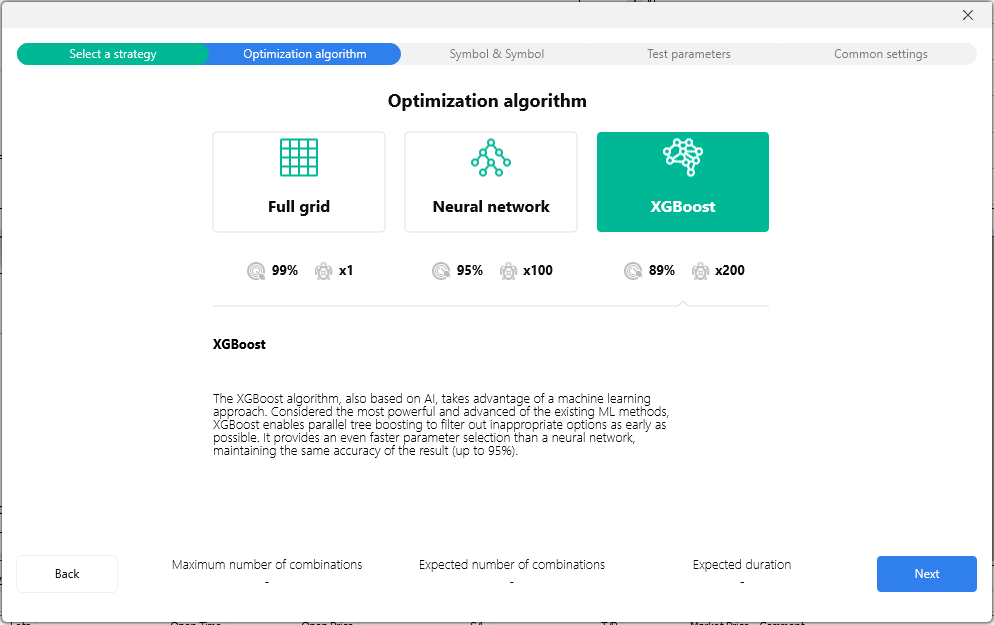
Task: Close the optimization wizard dialog
Action: [967, 15]
